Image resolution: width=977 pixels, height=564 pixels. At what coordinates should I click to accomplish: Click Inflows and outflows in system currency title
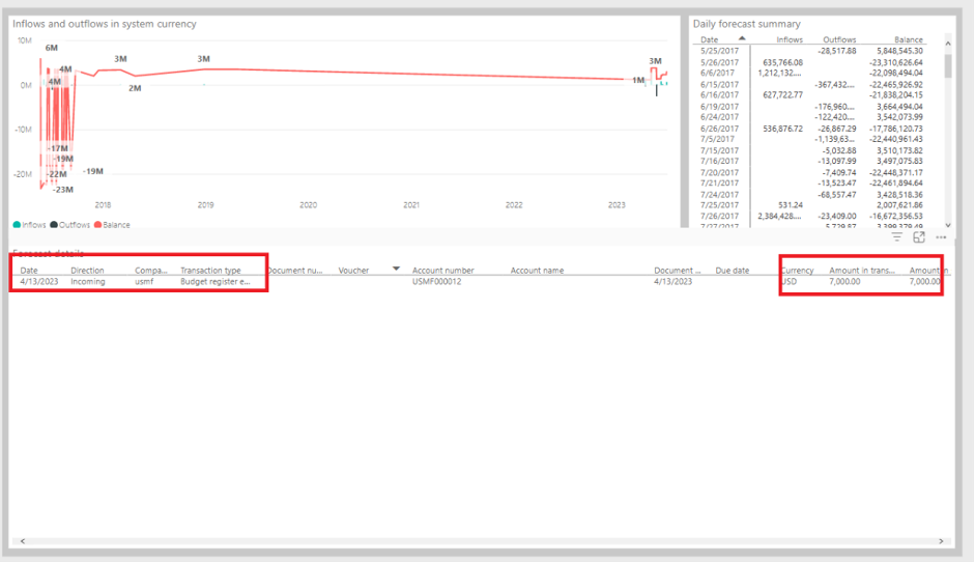click(105, 24)
